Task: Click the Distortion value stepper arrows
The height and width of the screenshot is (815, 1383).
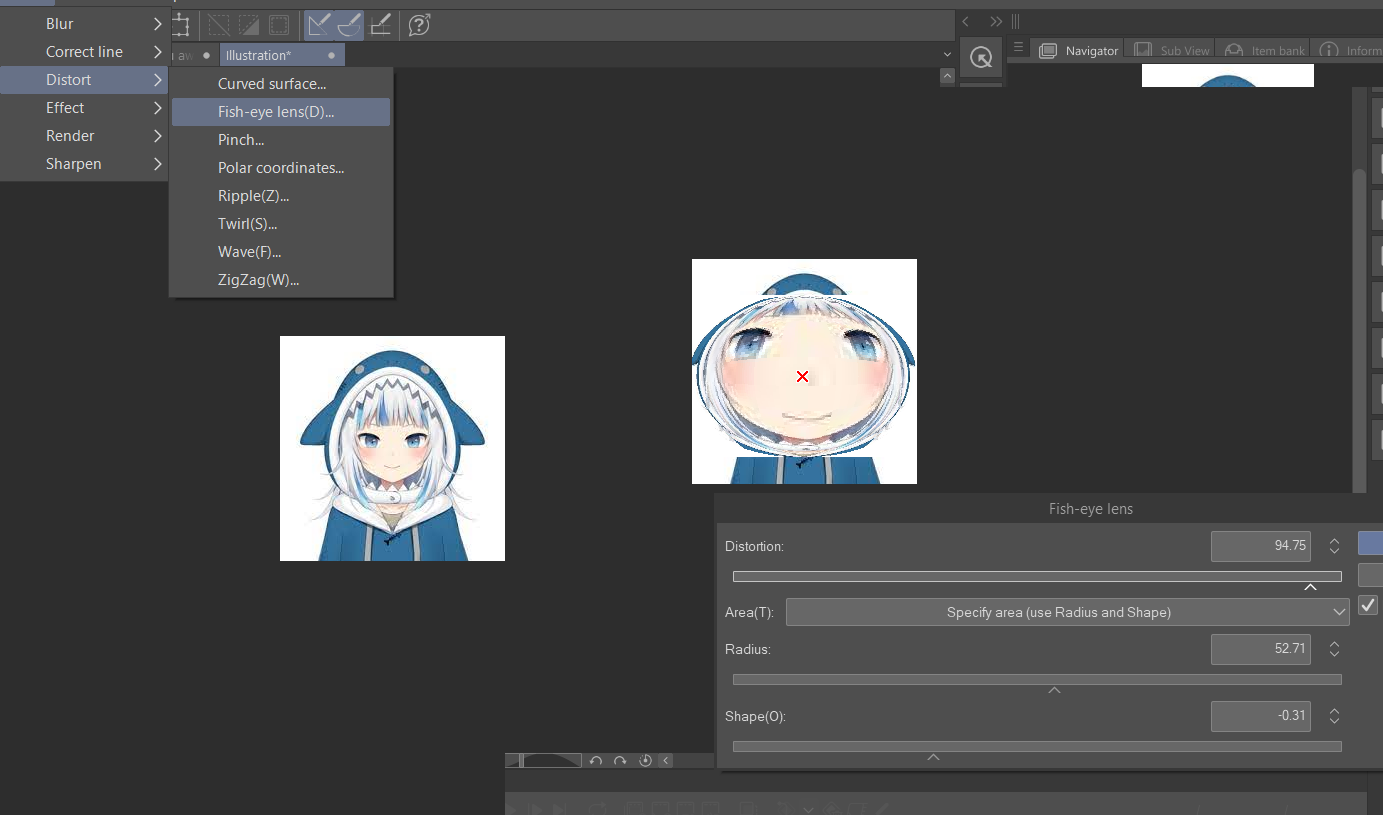Action: (x=1334, y=546)
